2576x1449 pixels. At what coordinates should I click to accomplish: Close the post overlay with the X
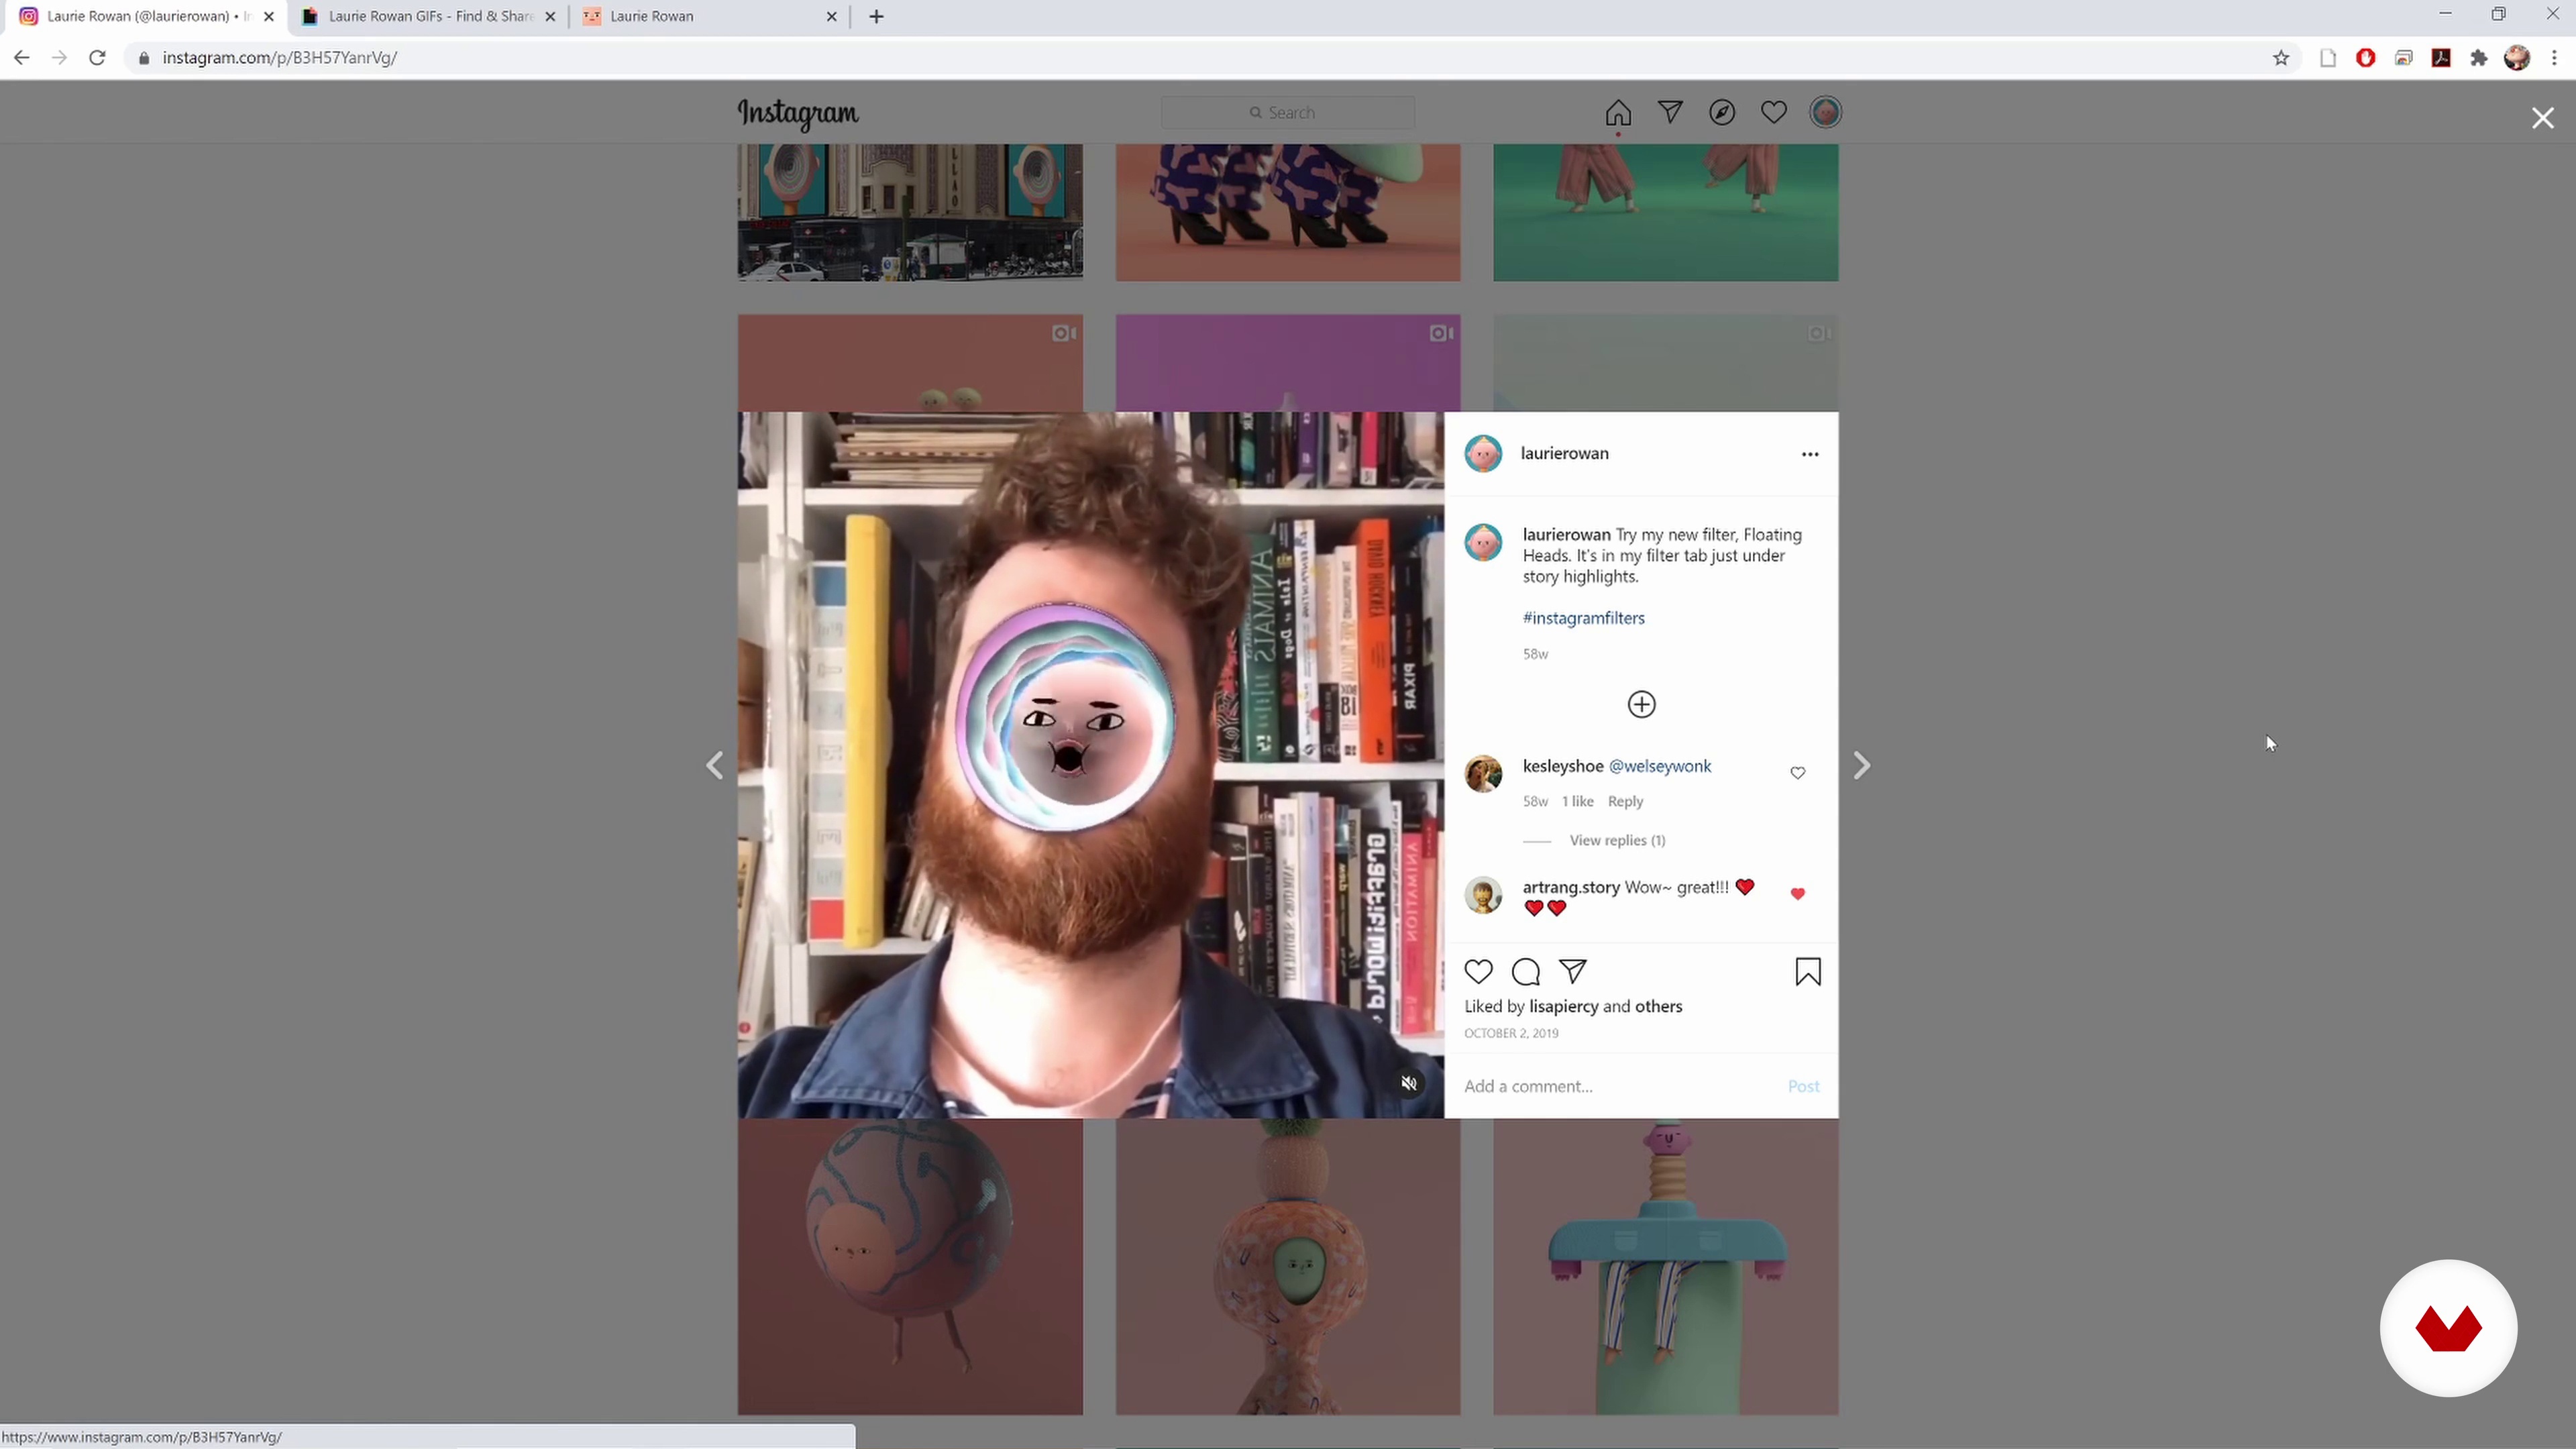pos(2543,118)
